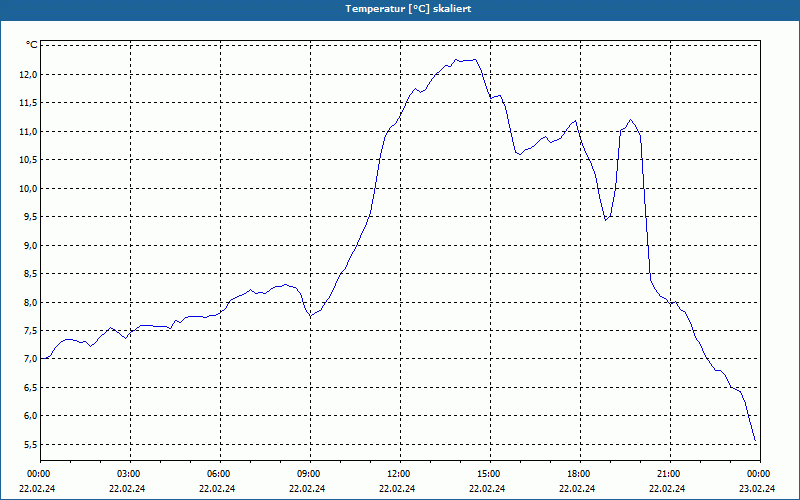
Task: Select the 7,5 y-axis label
Action: pyautogui.click(x=31, y=331)
